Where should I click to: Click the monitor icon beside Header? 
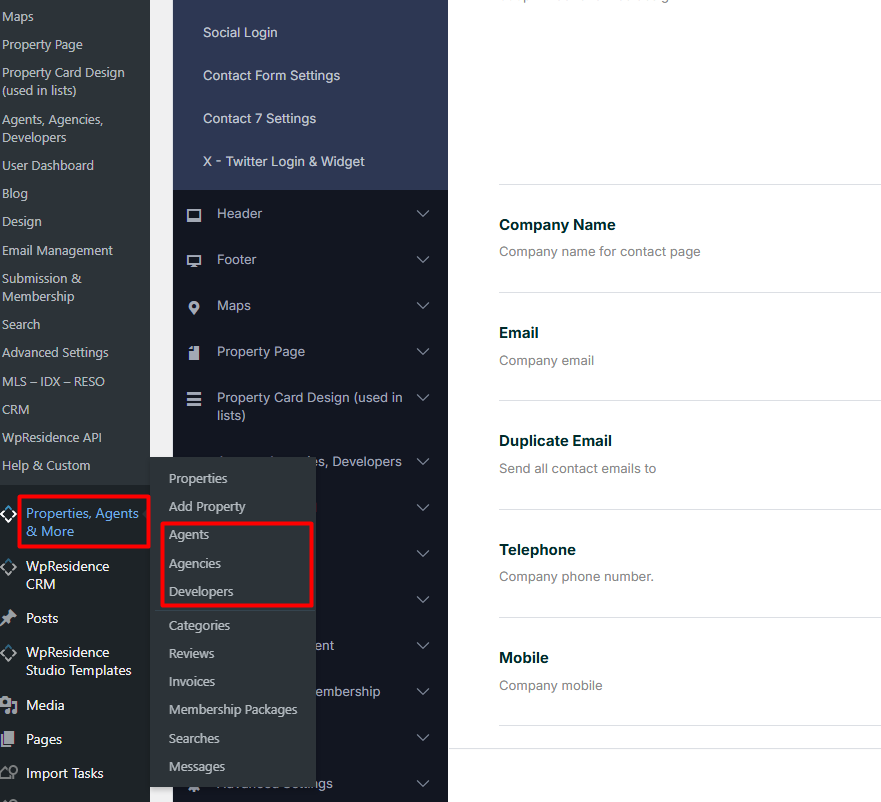coord(194,214)
